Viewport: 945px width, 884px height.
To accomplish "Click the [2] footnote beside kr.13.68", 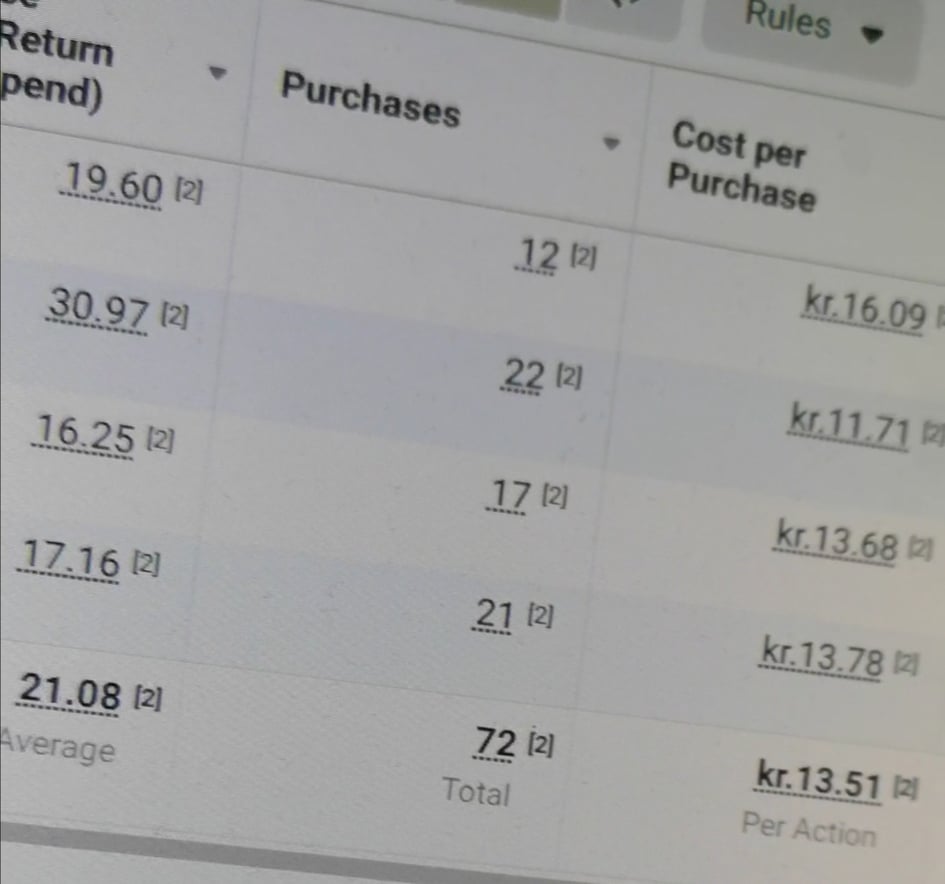I will point(920,549).
